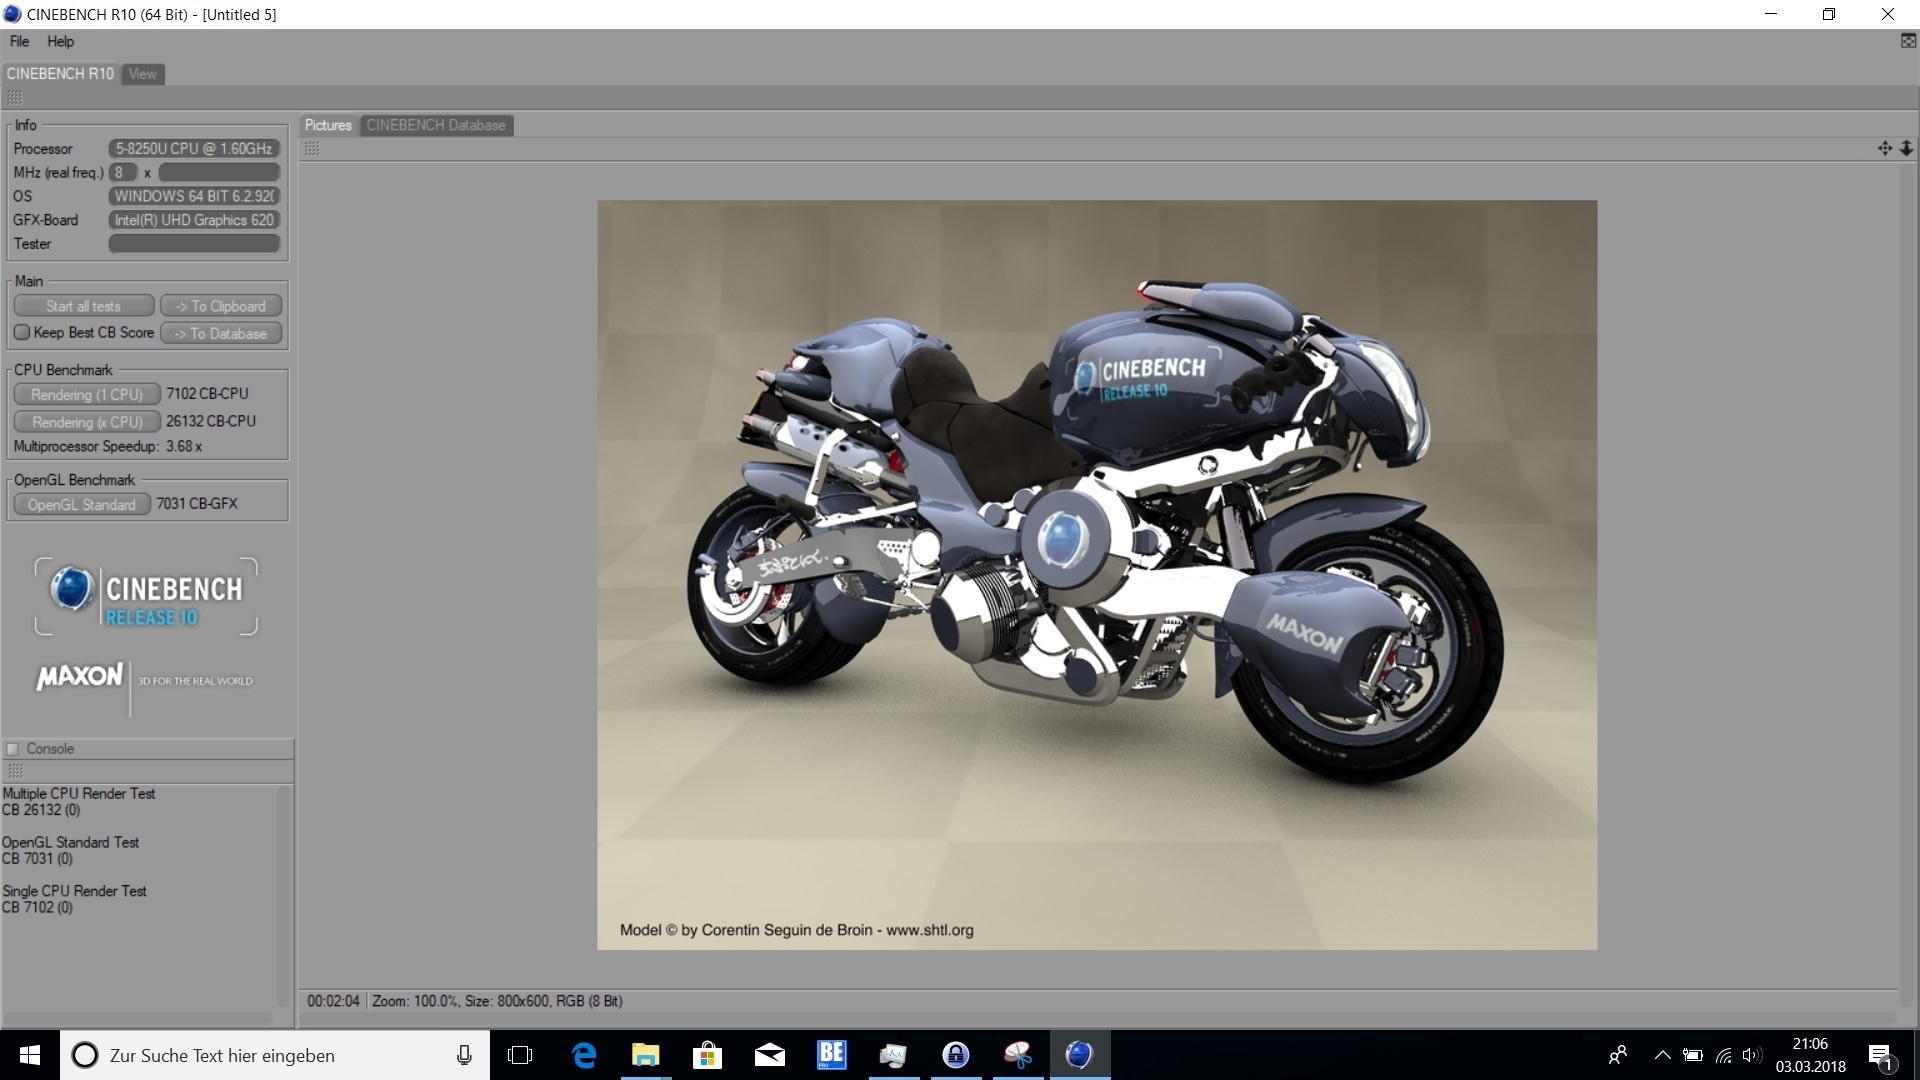Open the File menu
The width and height of the screenshot is (1920, 1080).
19,41
